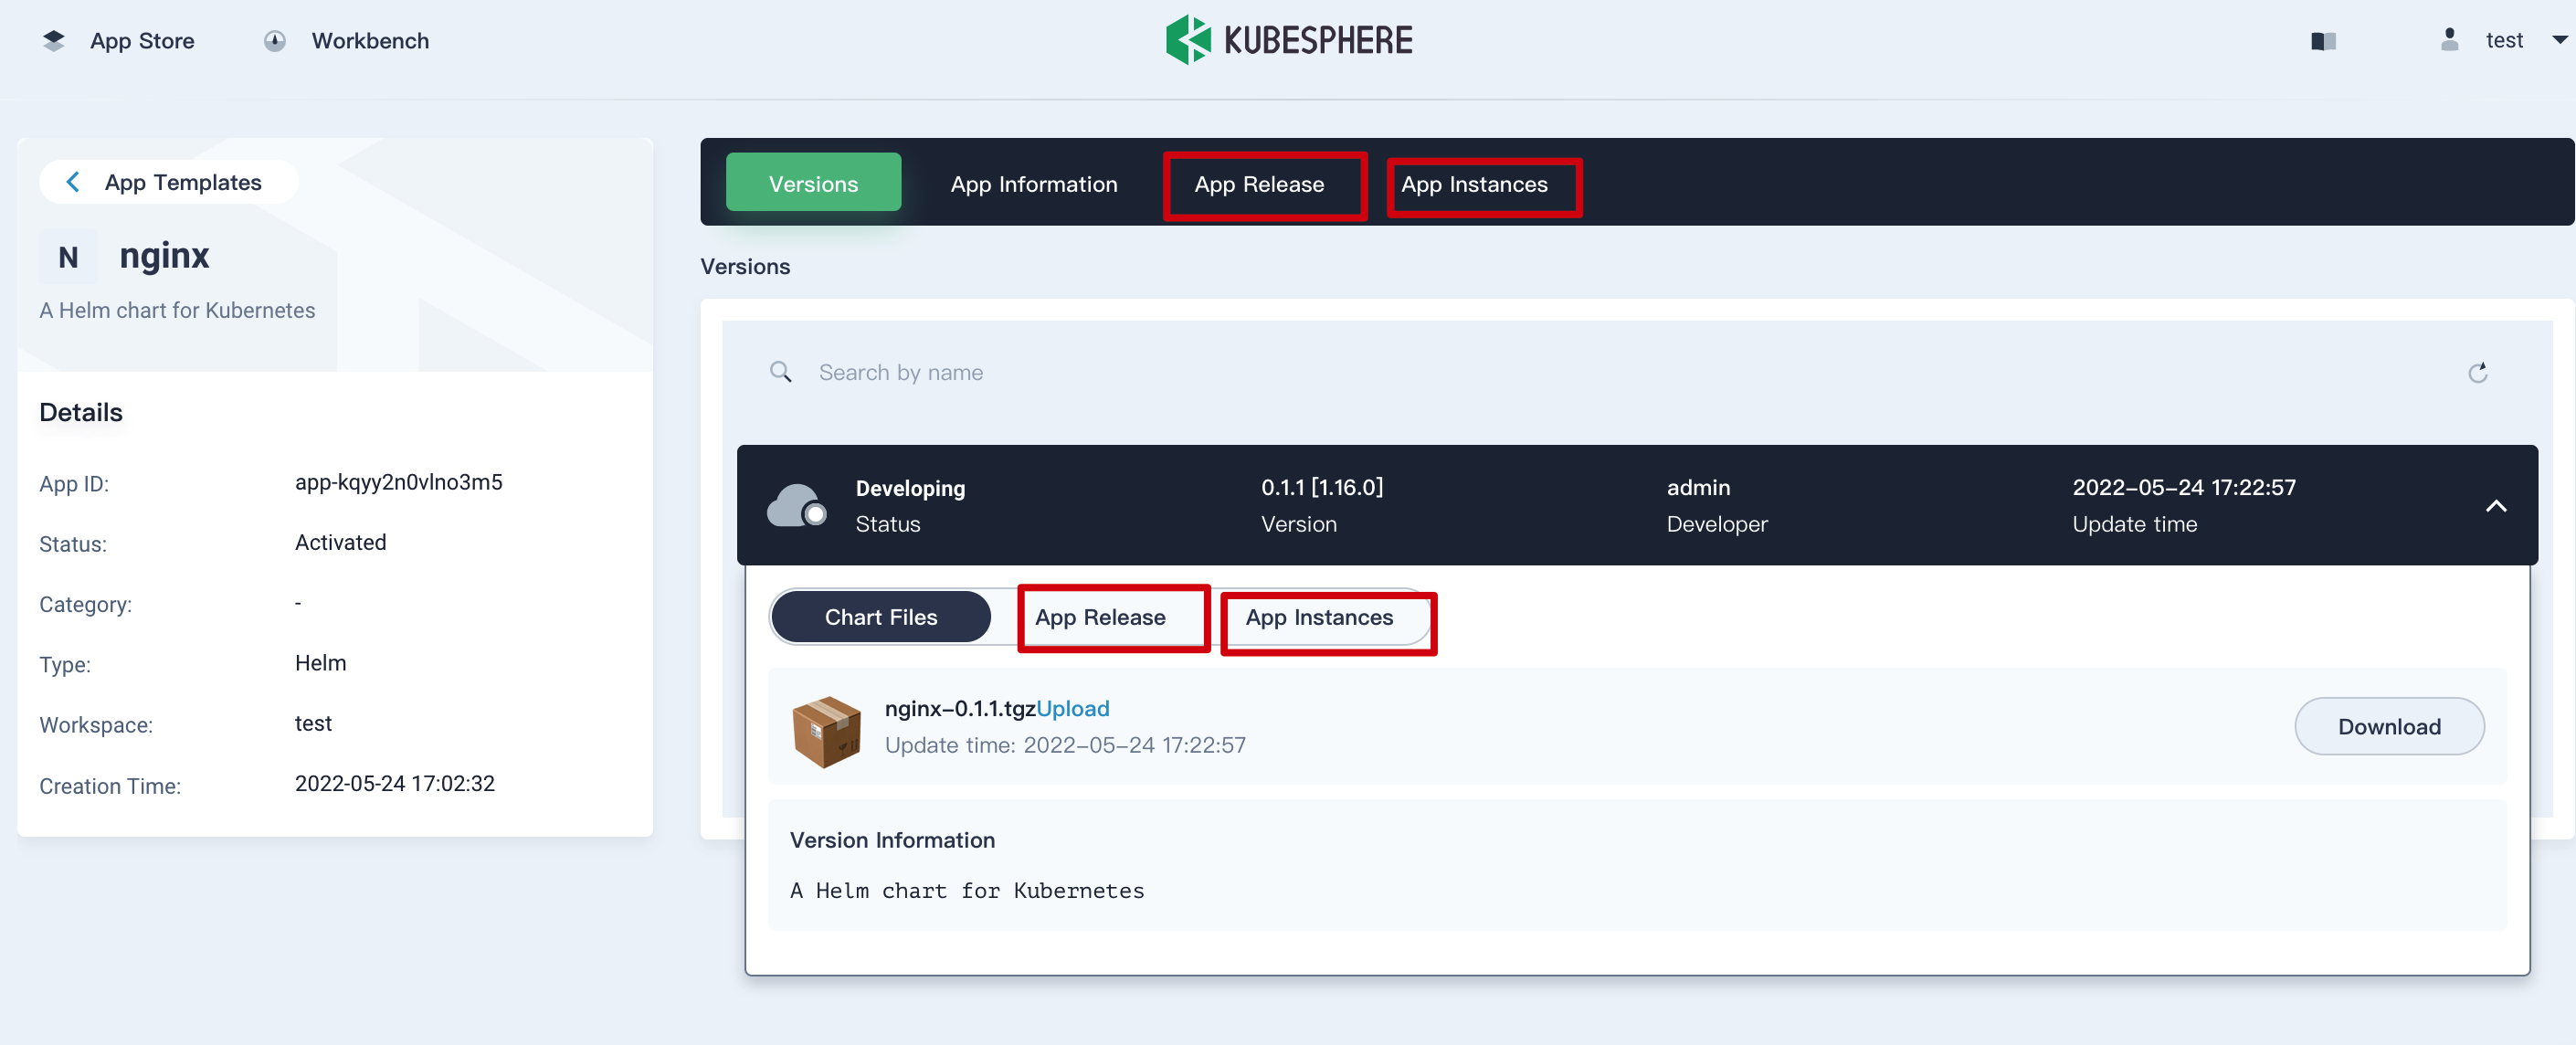2576x1045 pixels.
Task: Open the top App Release tab
Action: click(x=1258, y=184)
